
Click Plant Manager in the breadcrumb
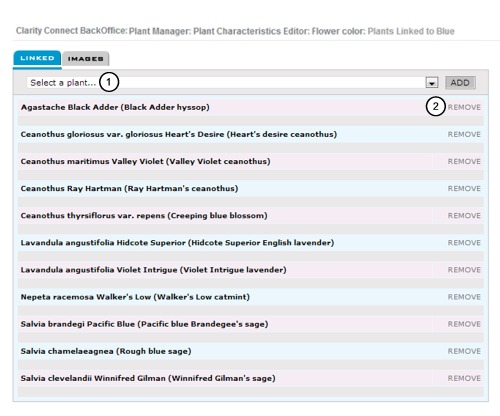pos(160,31)
